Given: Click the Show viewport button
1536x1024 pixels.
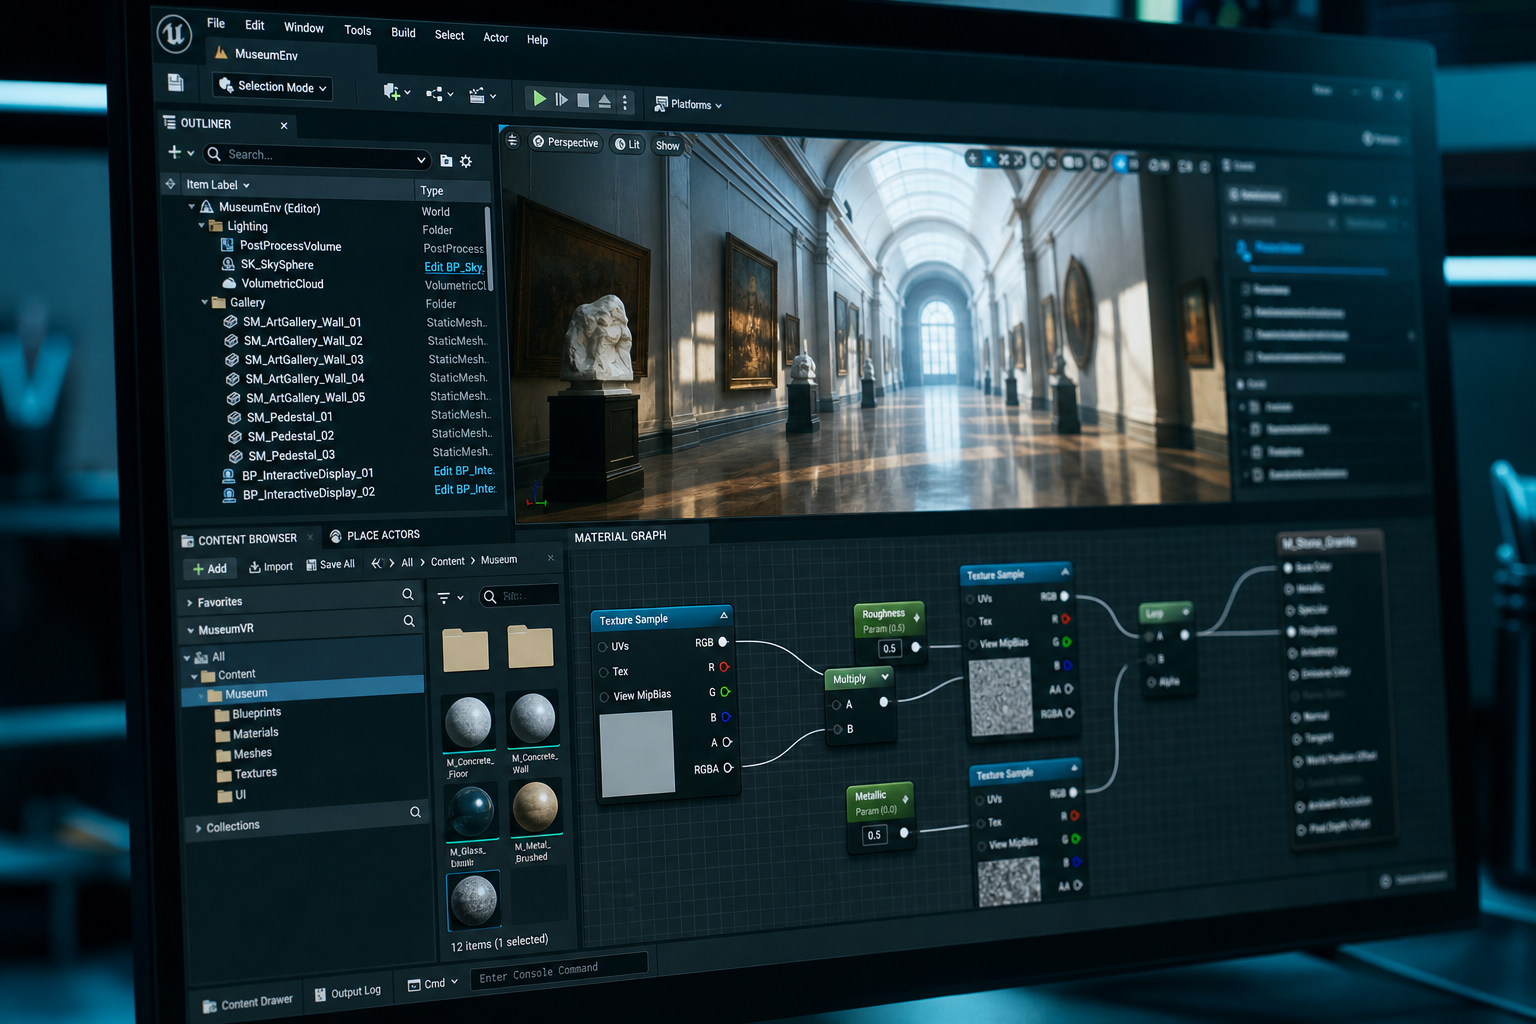Looking at the screenshot, I should tap(667, 146).
